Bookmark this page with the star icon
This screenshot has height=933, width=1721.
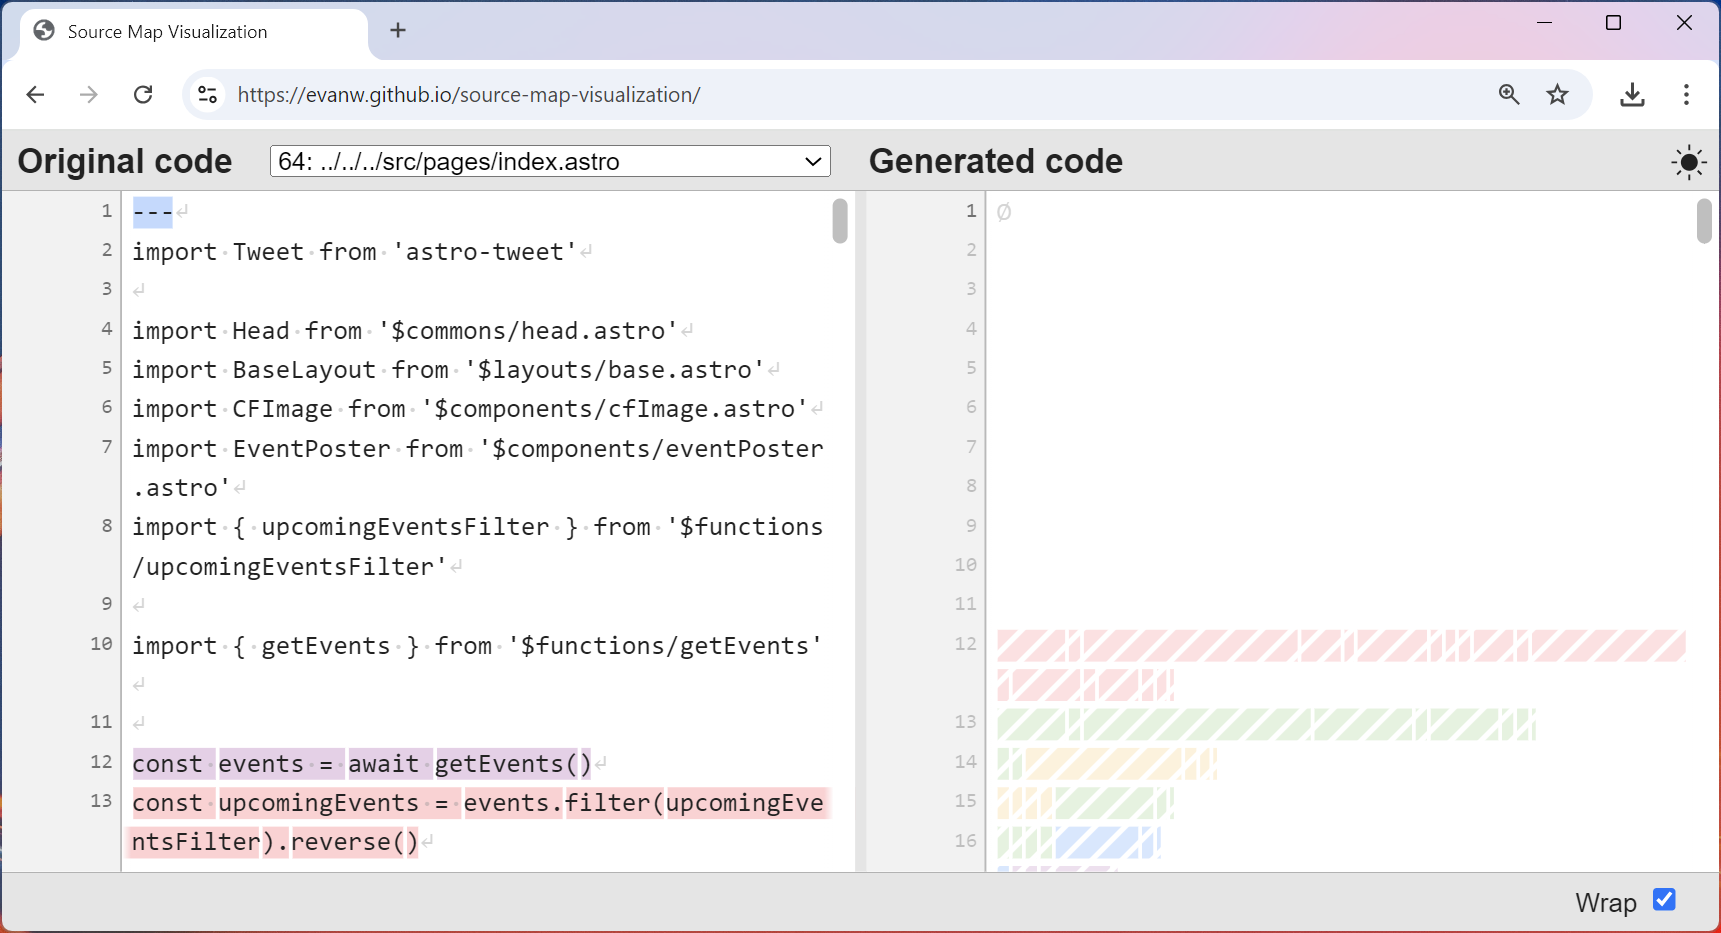[x=1557, y=95]
